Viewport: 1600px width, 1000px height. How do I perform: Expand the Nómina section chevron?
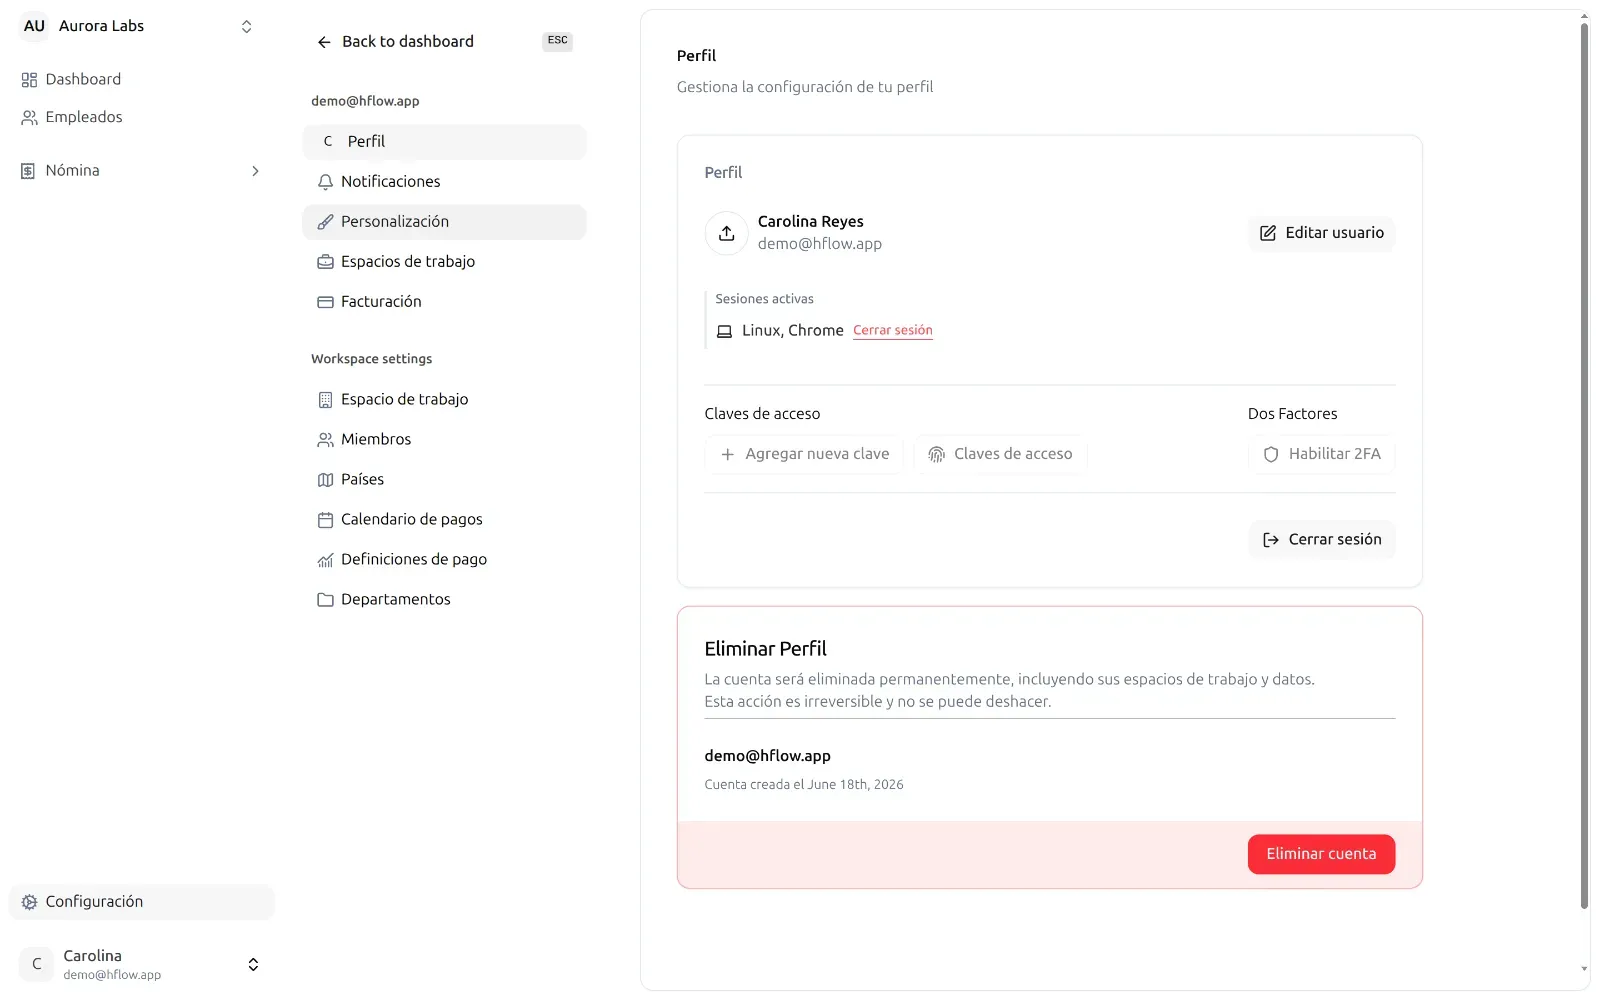pyautogui.click(x=255, y=171)
